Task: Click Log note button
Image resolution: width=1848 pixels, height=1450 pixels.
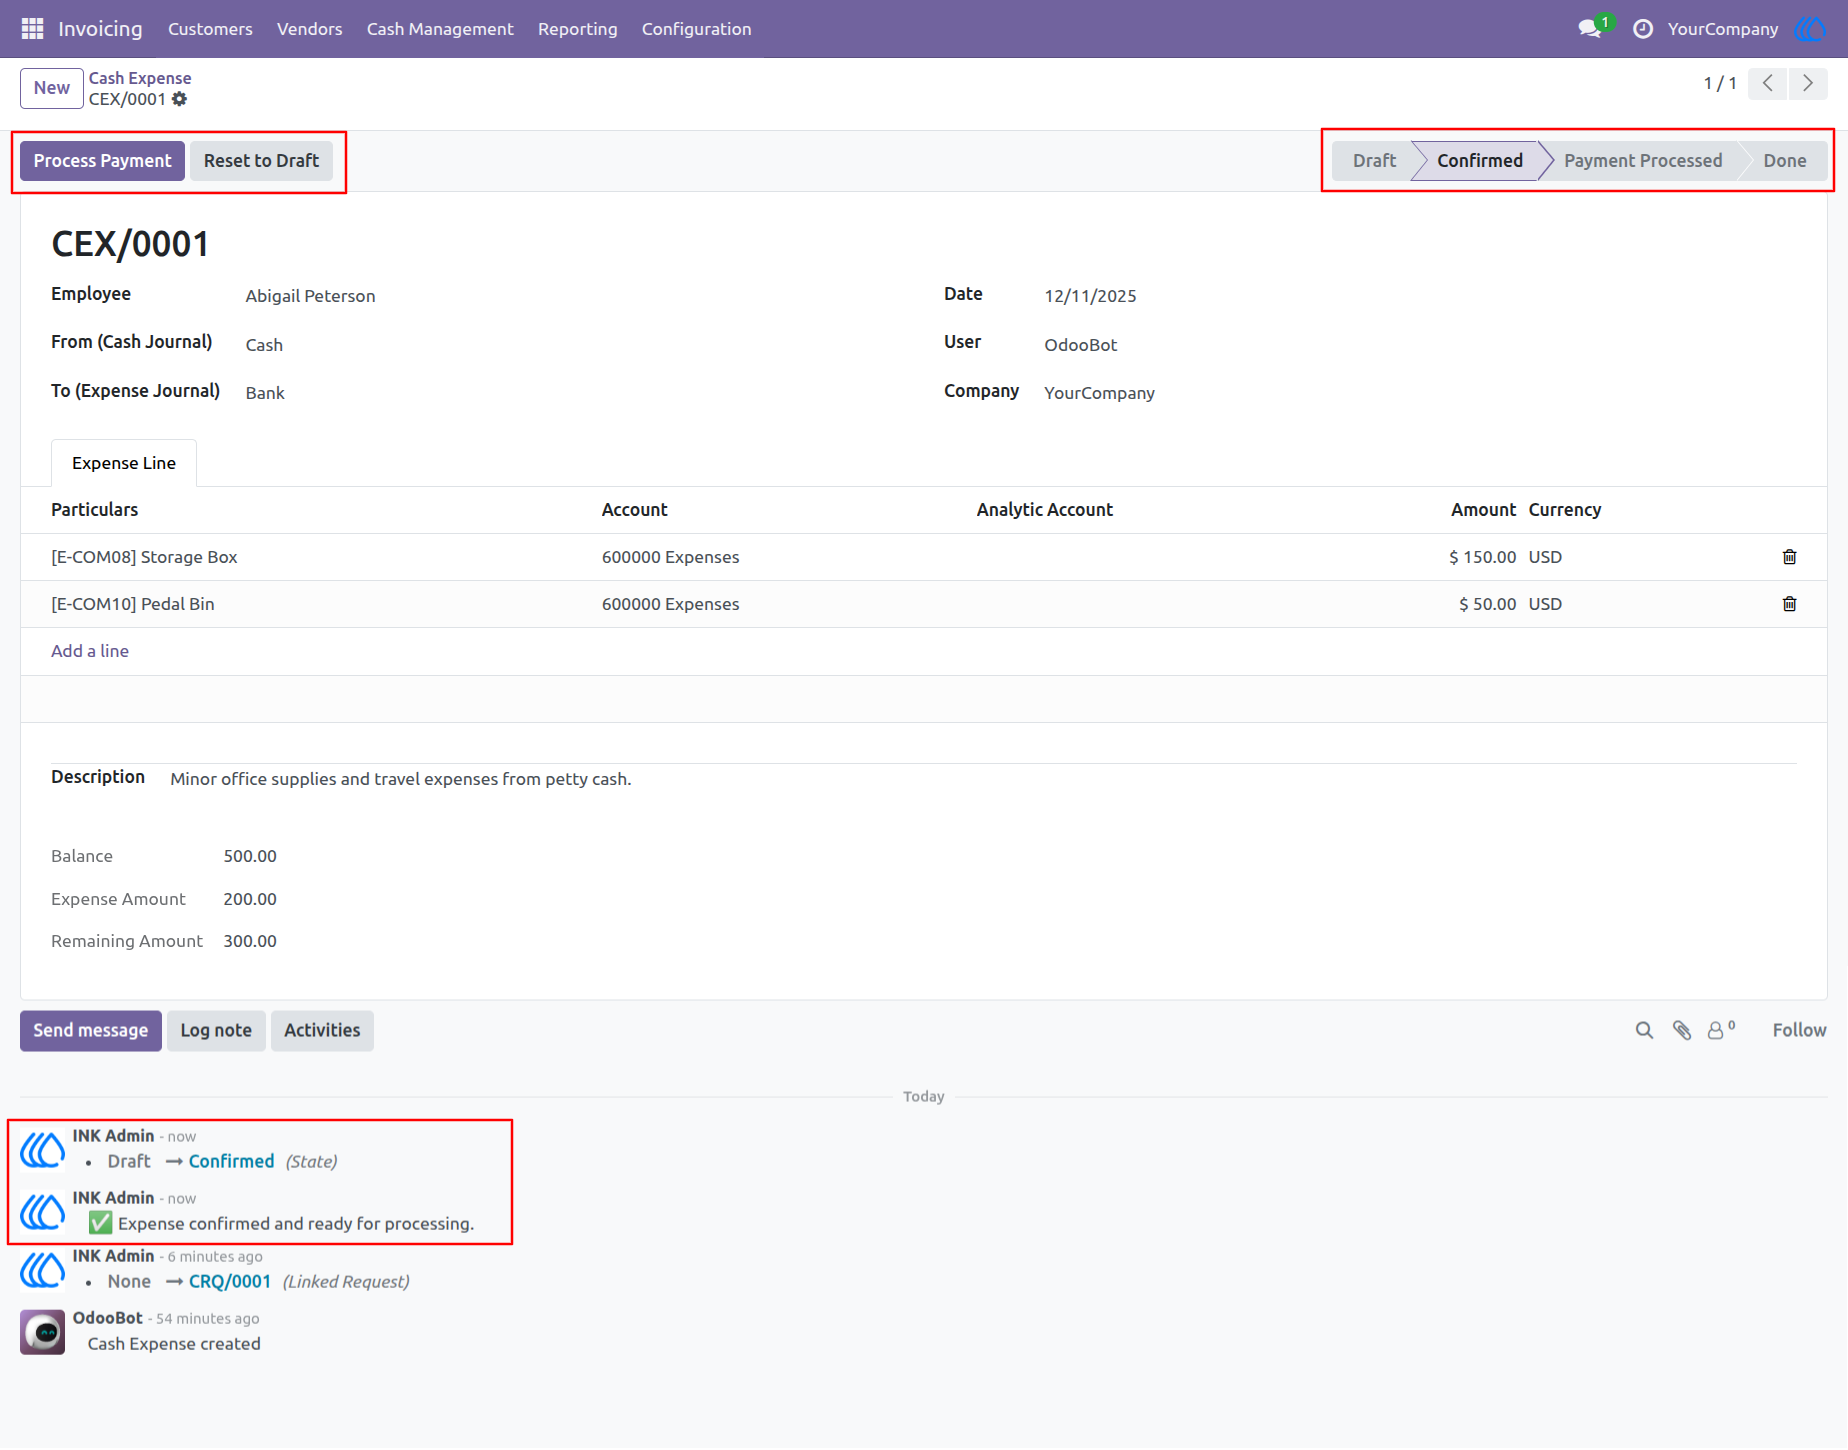Action: pos(216,1031)
